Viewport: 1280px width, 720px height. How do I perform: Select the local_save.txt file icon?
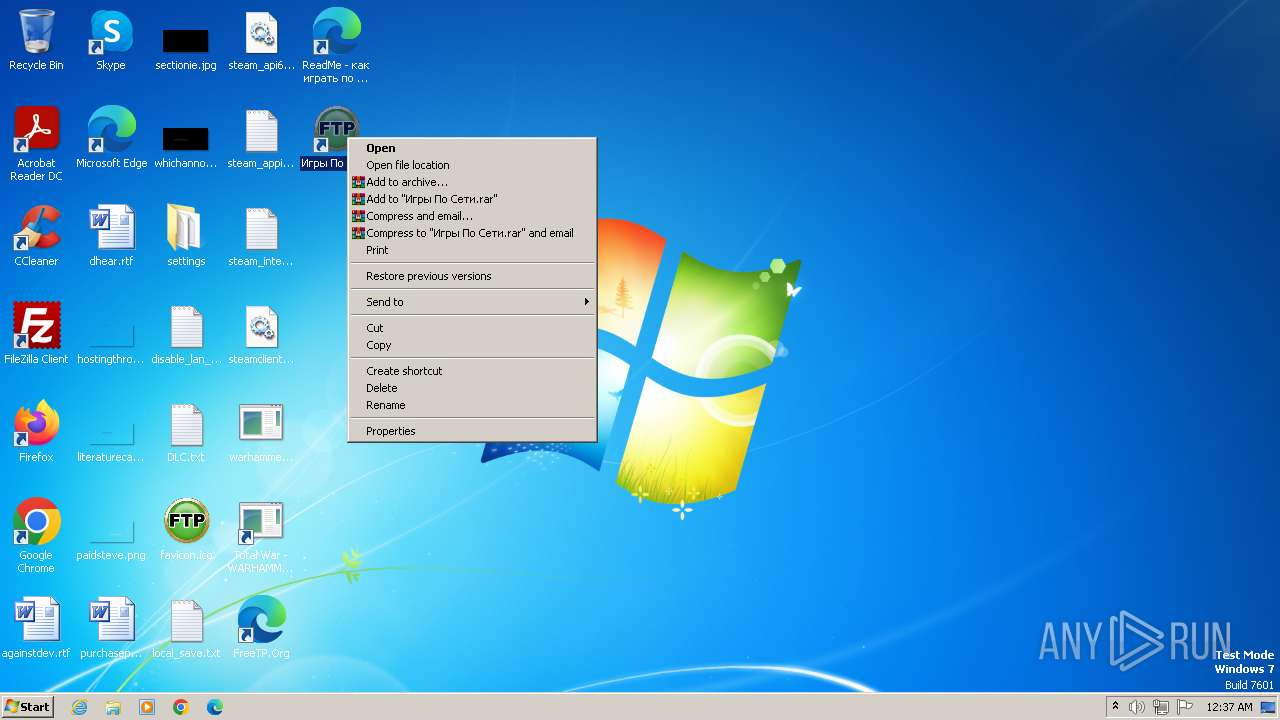tap(186, 628)
